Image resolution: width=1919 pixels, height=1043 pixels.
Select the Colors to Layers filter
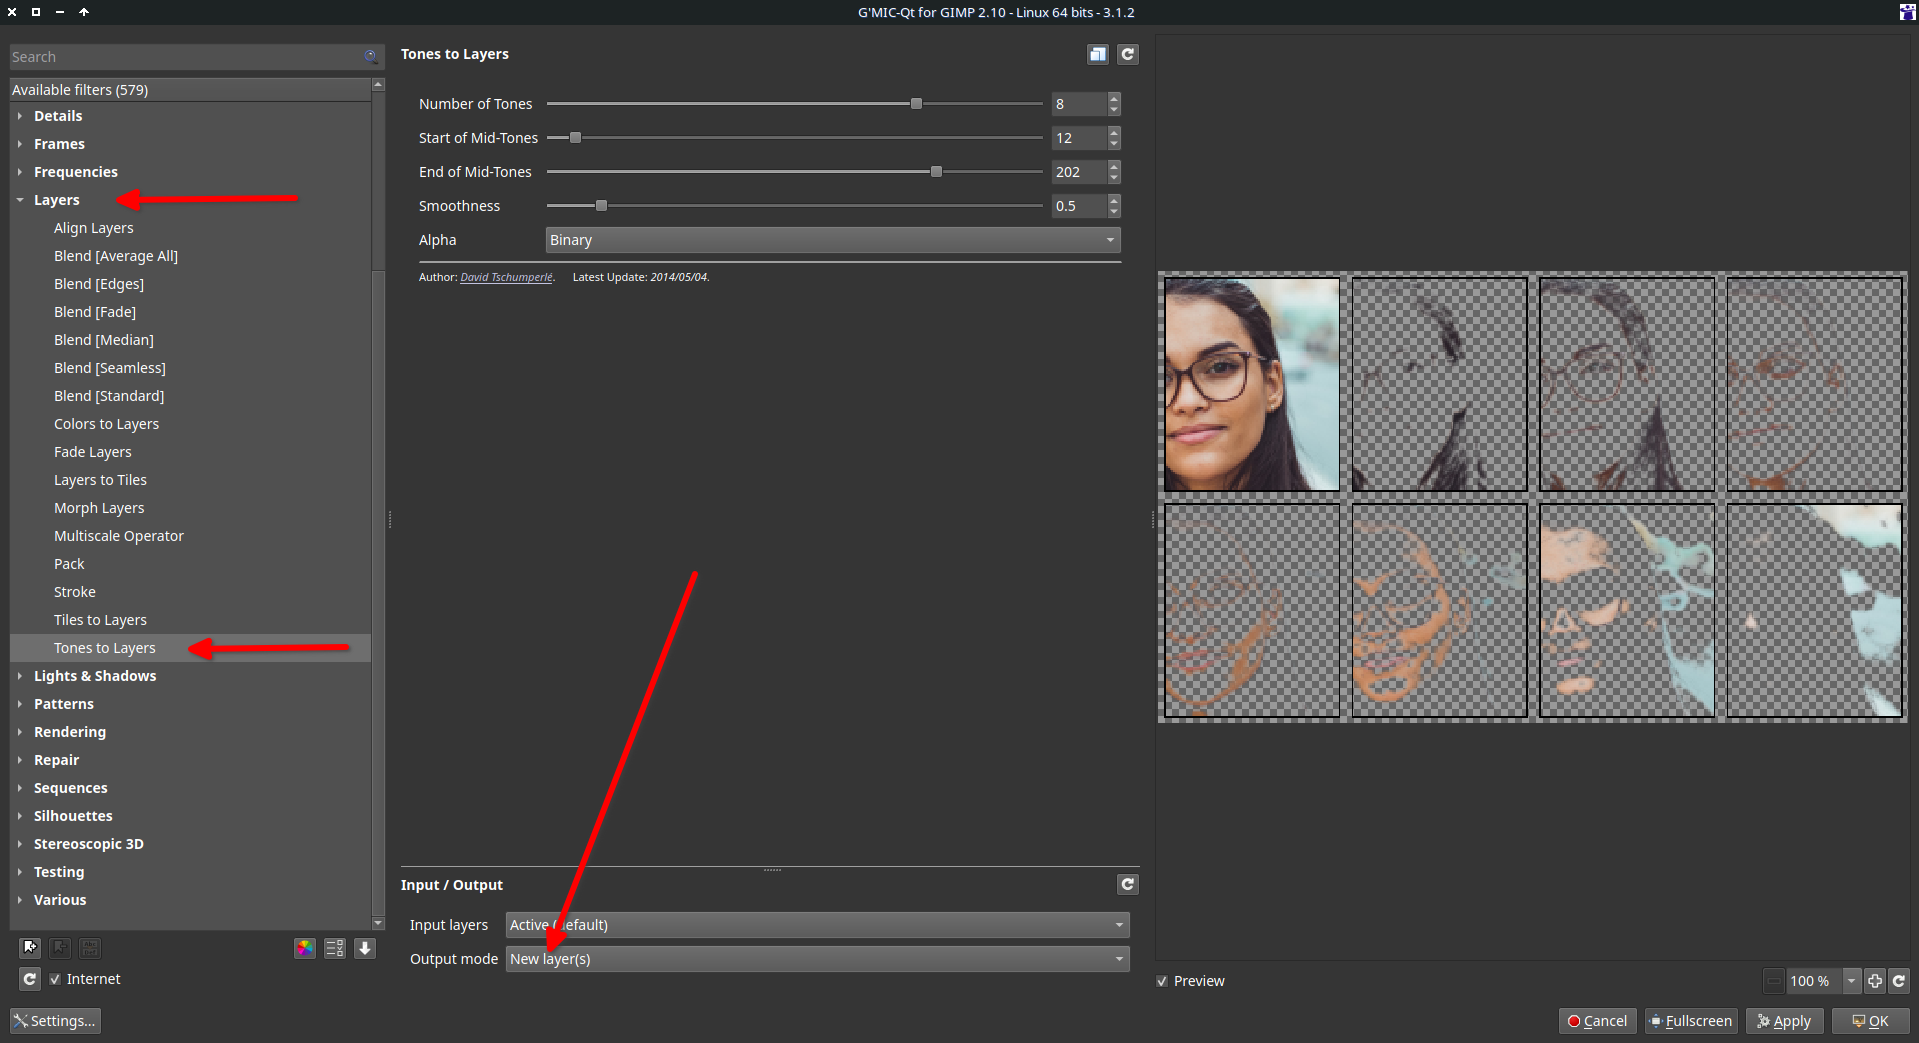click(106, 424)
